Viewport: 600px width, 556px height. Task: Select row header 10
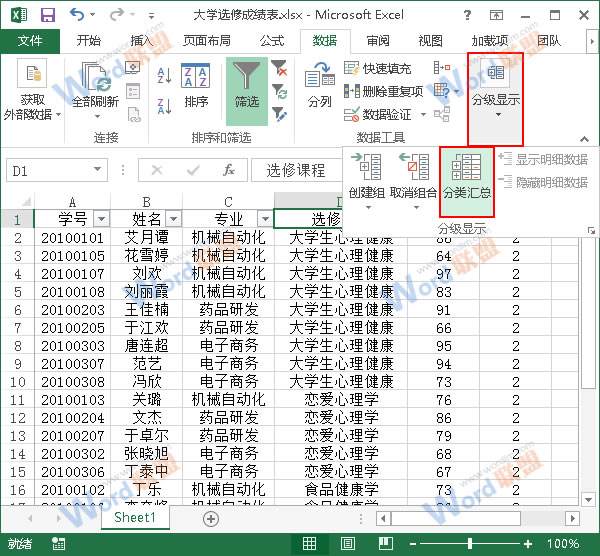coord(18,382)
